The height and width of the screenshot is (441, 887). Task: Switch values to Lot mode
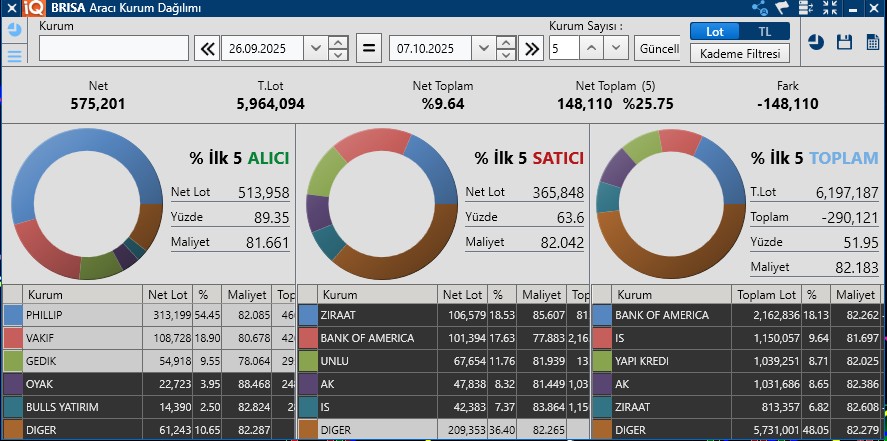[715, 32]
